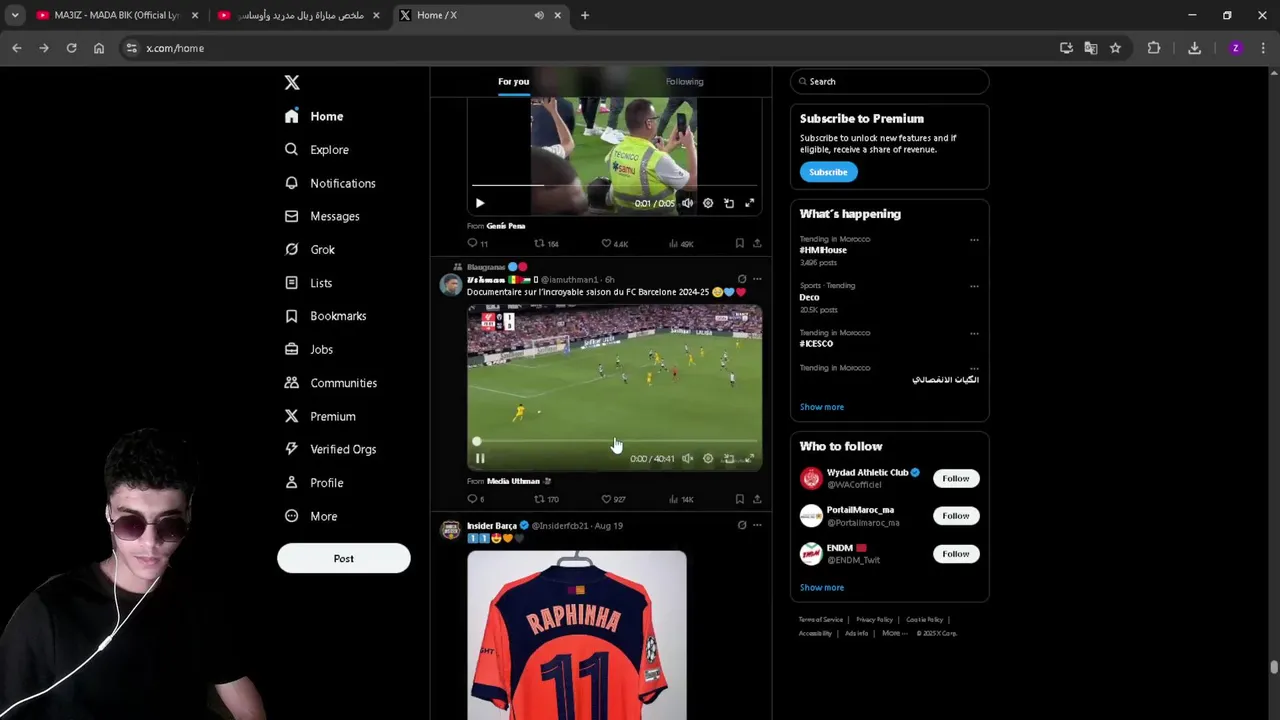
Task: Bookmark the Genis Pena video post
Action: pyautogui.click(x=739, y=243)
